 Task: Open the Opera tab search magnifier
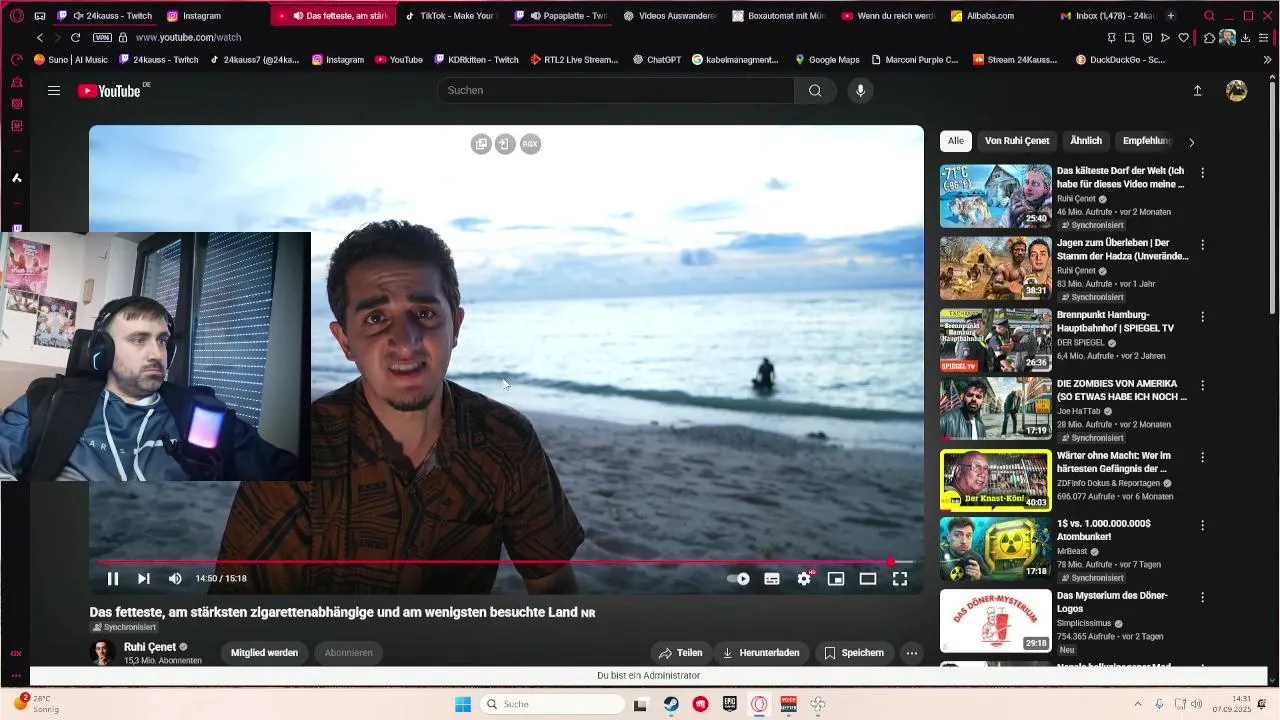pos(1209,16)
